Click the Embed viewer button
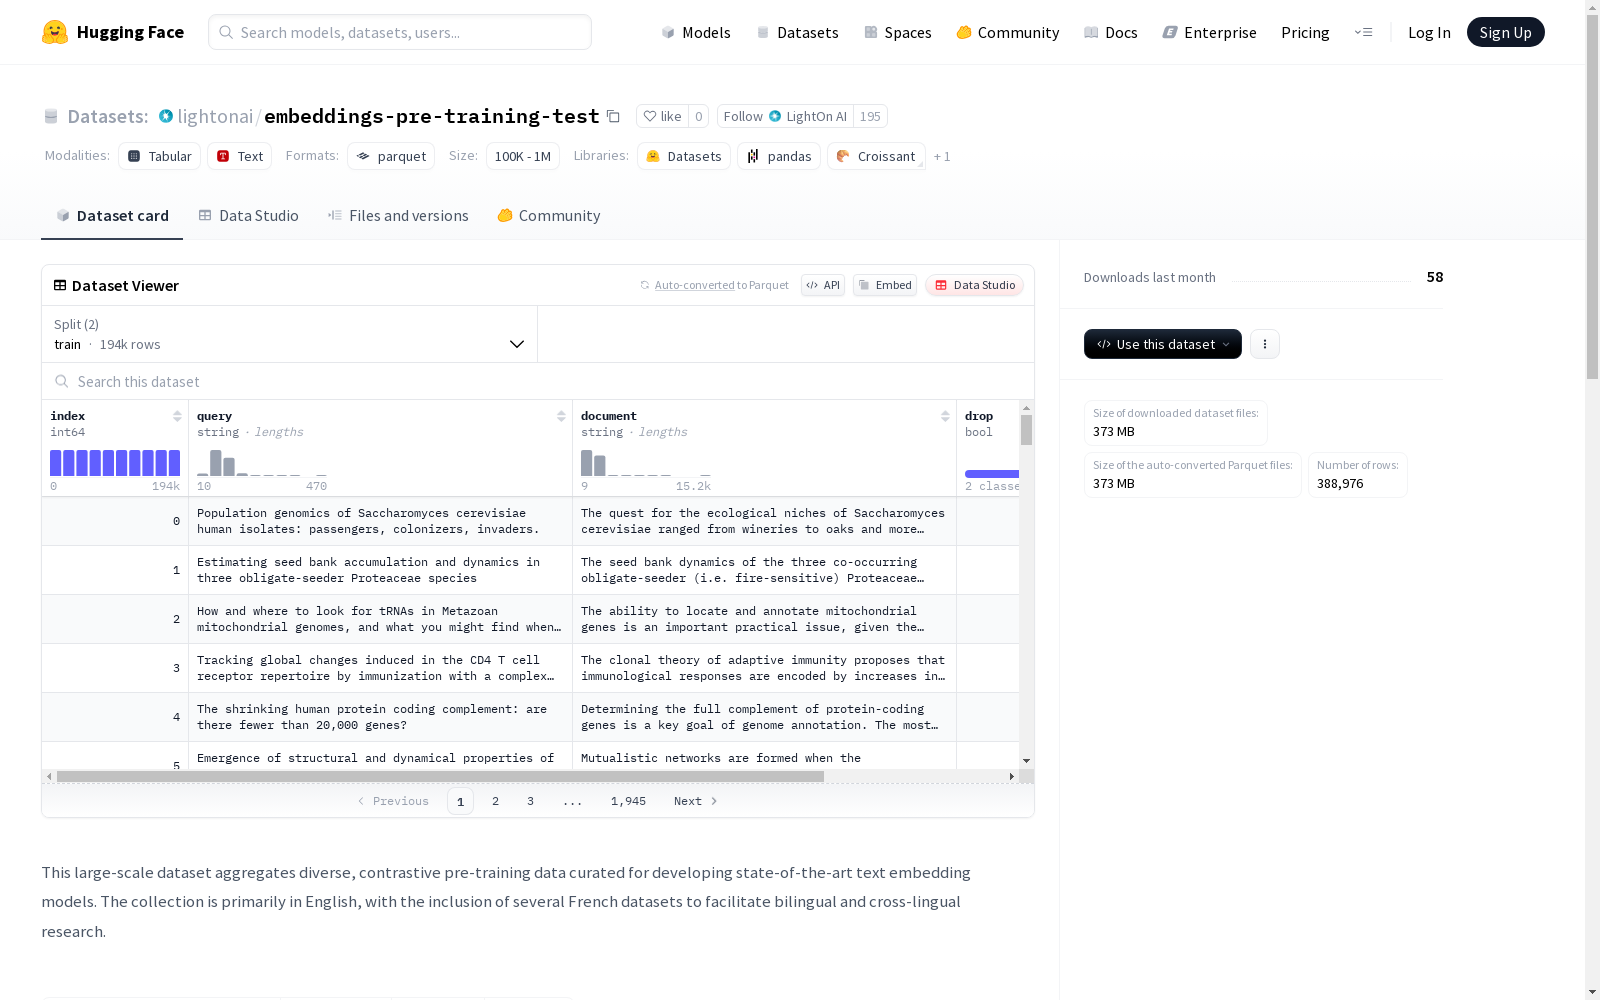1600x1000 pixels. pos(885,285)
